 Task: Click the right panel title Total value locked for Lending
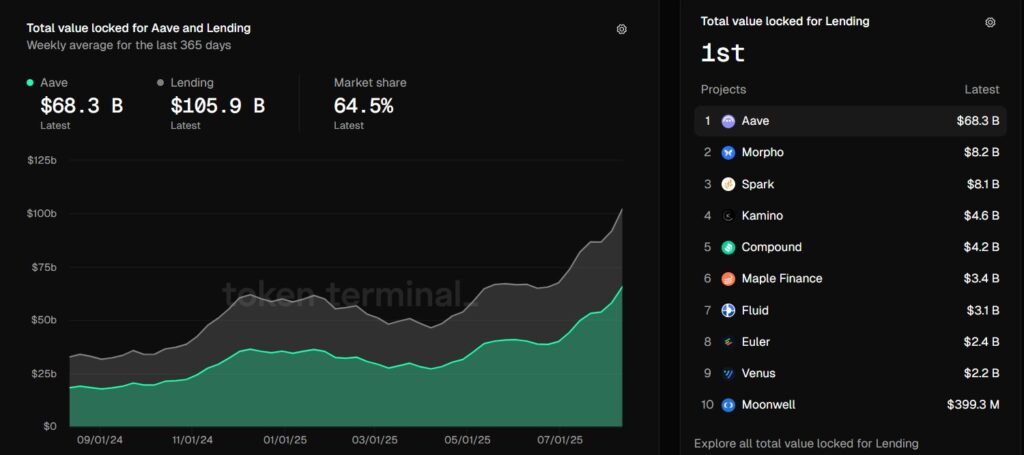(x=785, y=21)
